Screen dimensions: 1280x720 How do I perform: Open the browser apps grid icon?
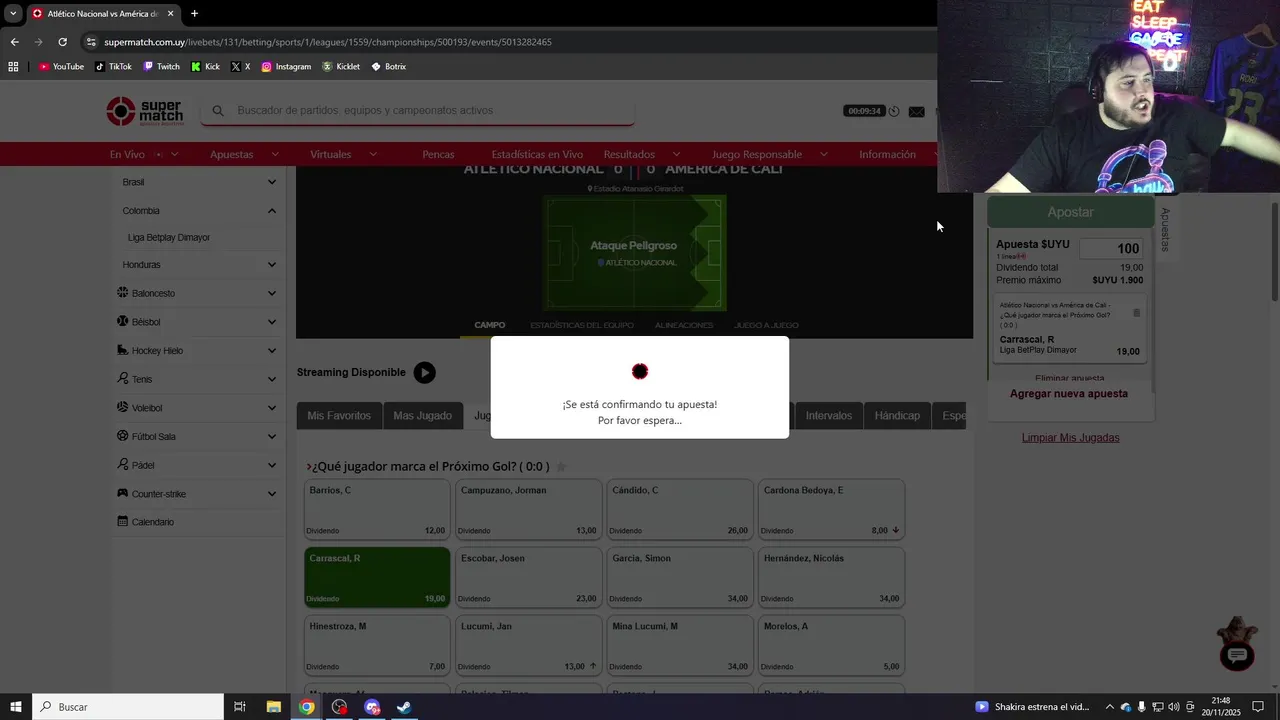click(x=13, y=67)
